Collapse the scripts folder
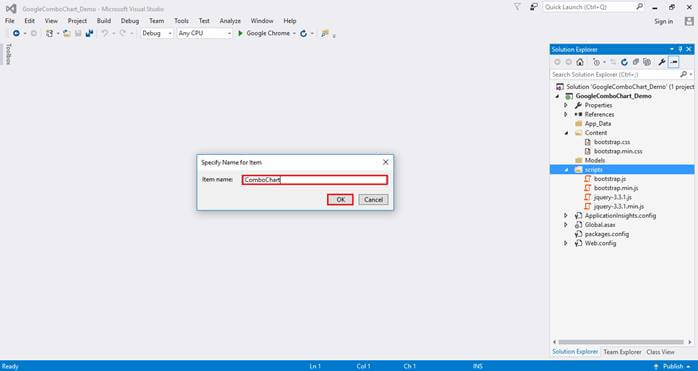The width and height of the screenshot is (698, 371). (x=566, y=170)
